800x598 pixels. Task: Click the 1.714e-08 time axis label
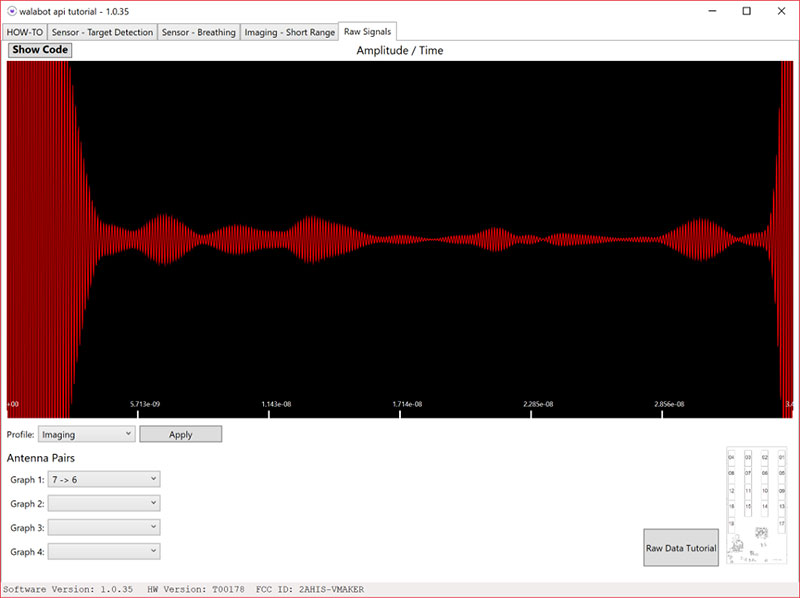[407, 404]
